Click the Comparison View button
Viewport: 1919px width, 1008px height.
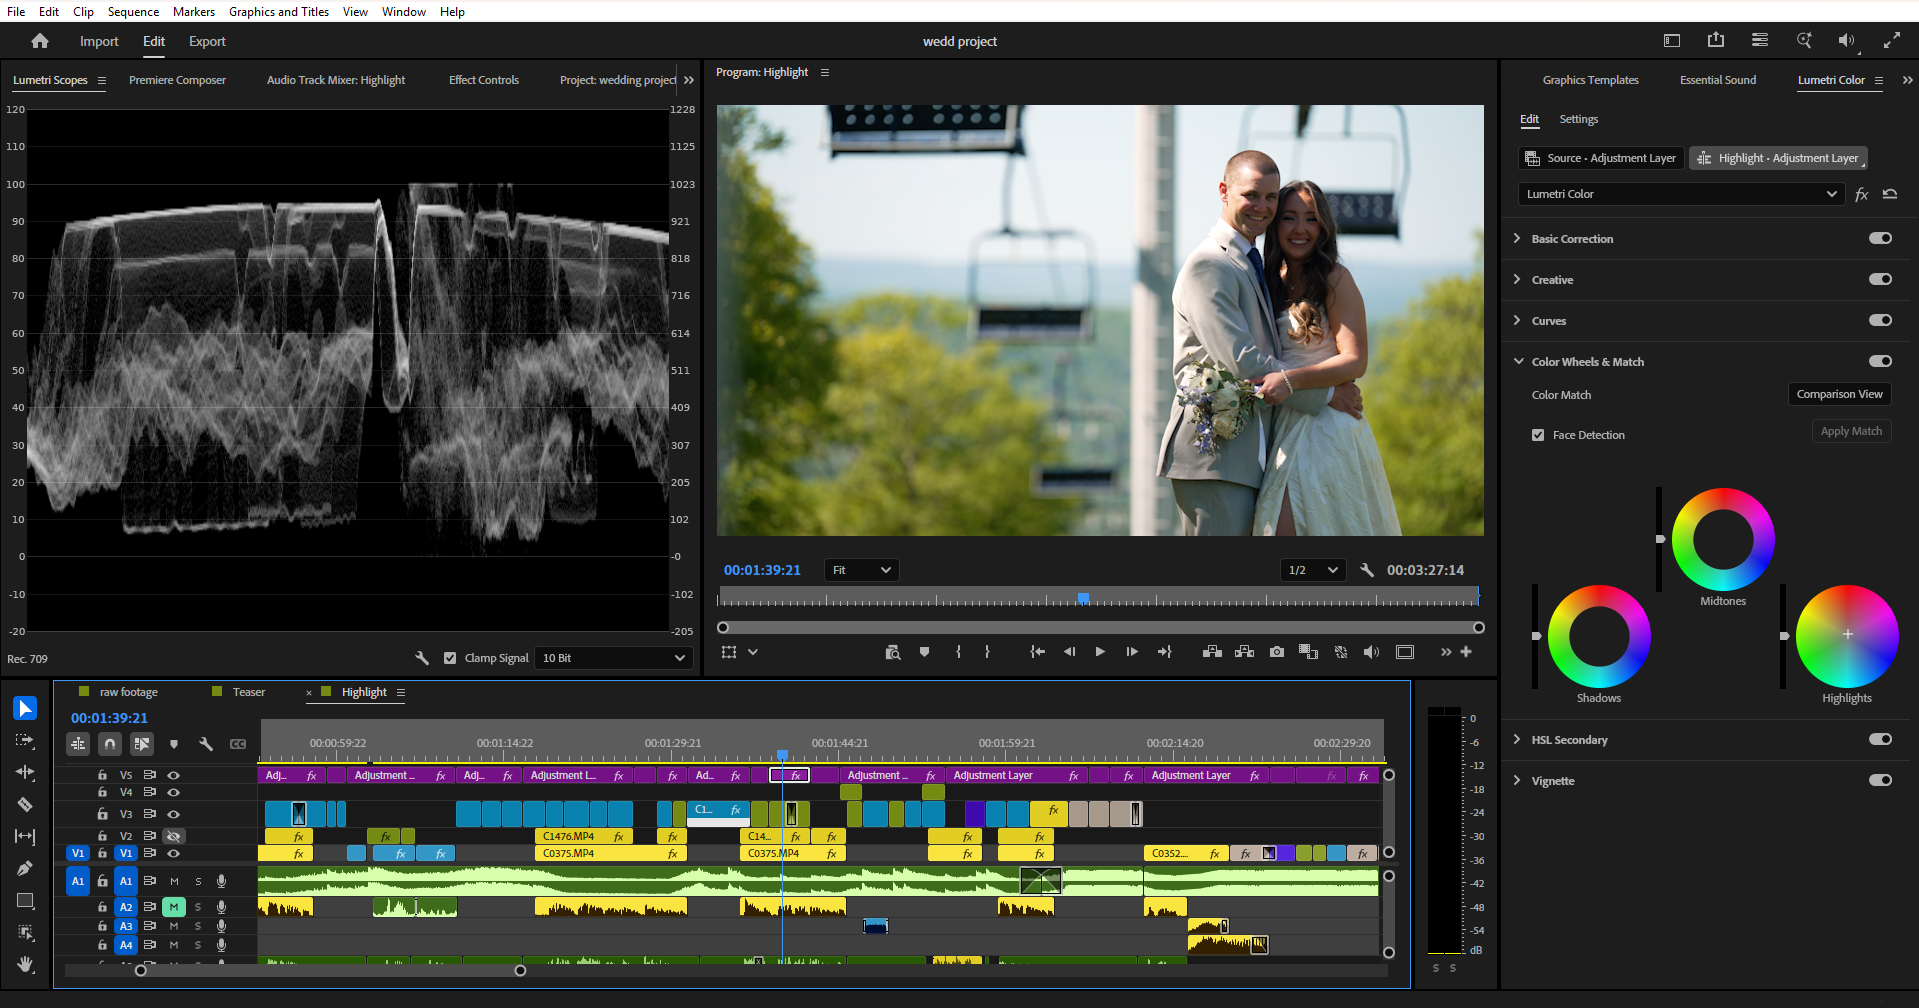[x=1839, y=394]
